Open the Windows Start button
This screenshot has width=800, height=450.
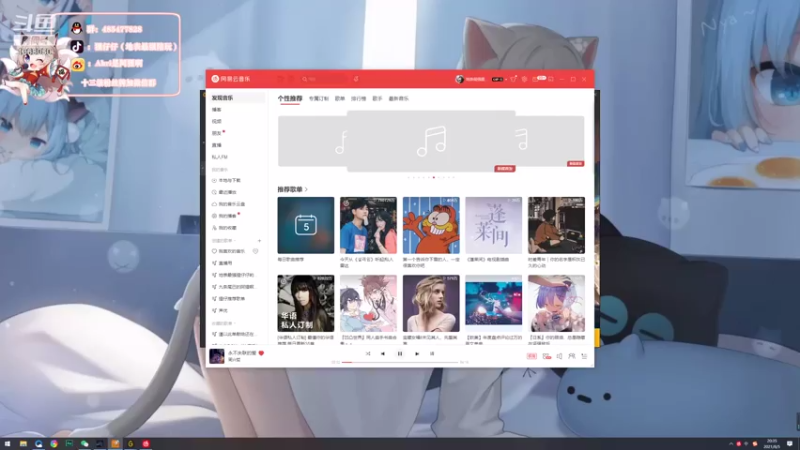click(x=7, y=444)
